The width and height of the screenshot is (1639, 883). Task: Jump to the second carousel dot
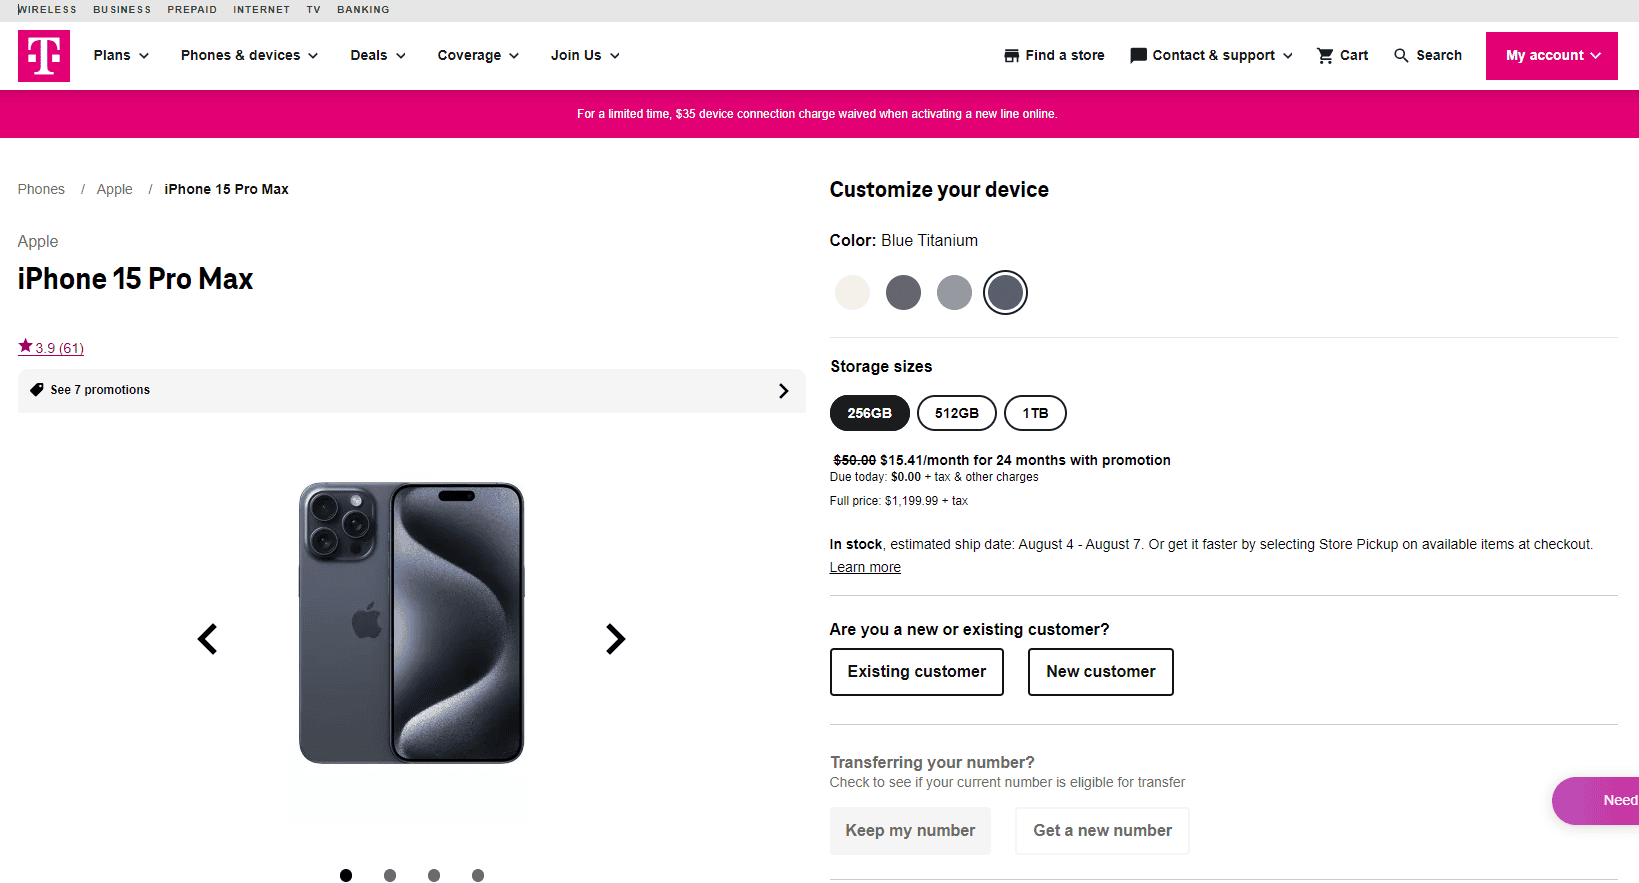tap(390, 876)
